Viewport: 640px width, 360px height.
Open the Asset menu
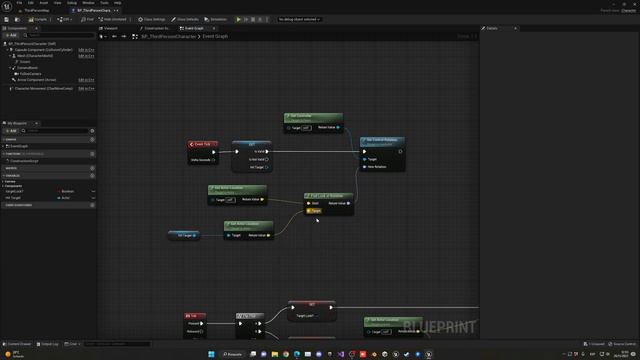click(44, 2)
